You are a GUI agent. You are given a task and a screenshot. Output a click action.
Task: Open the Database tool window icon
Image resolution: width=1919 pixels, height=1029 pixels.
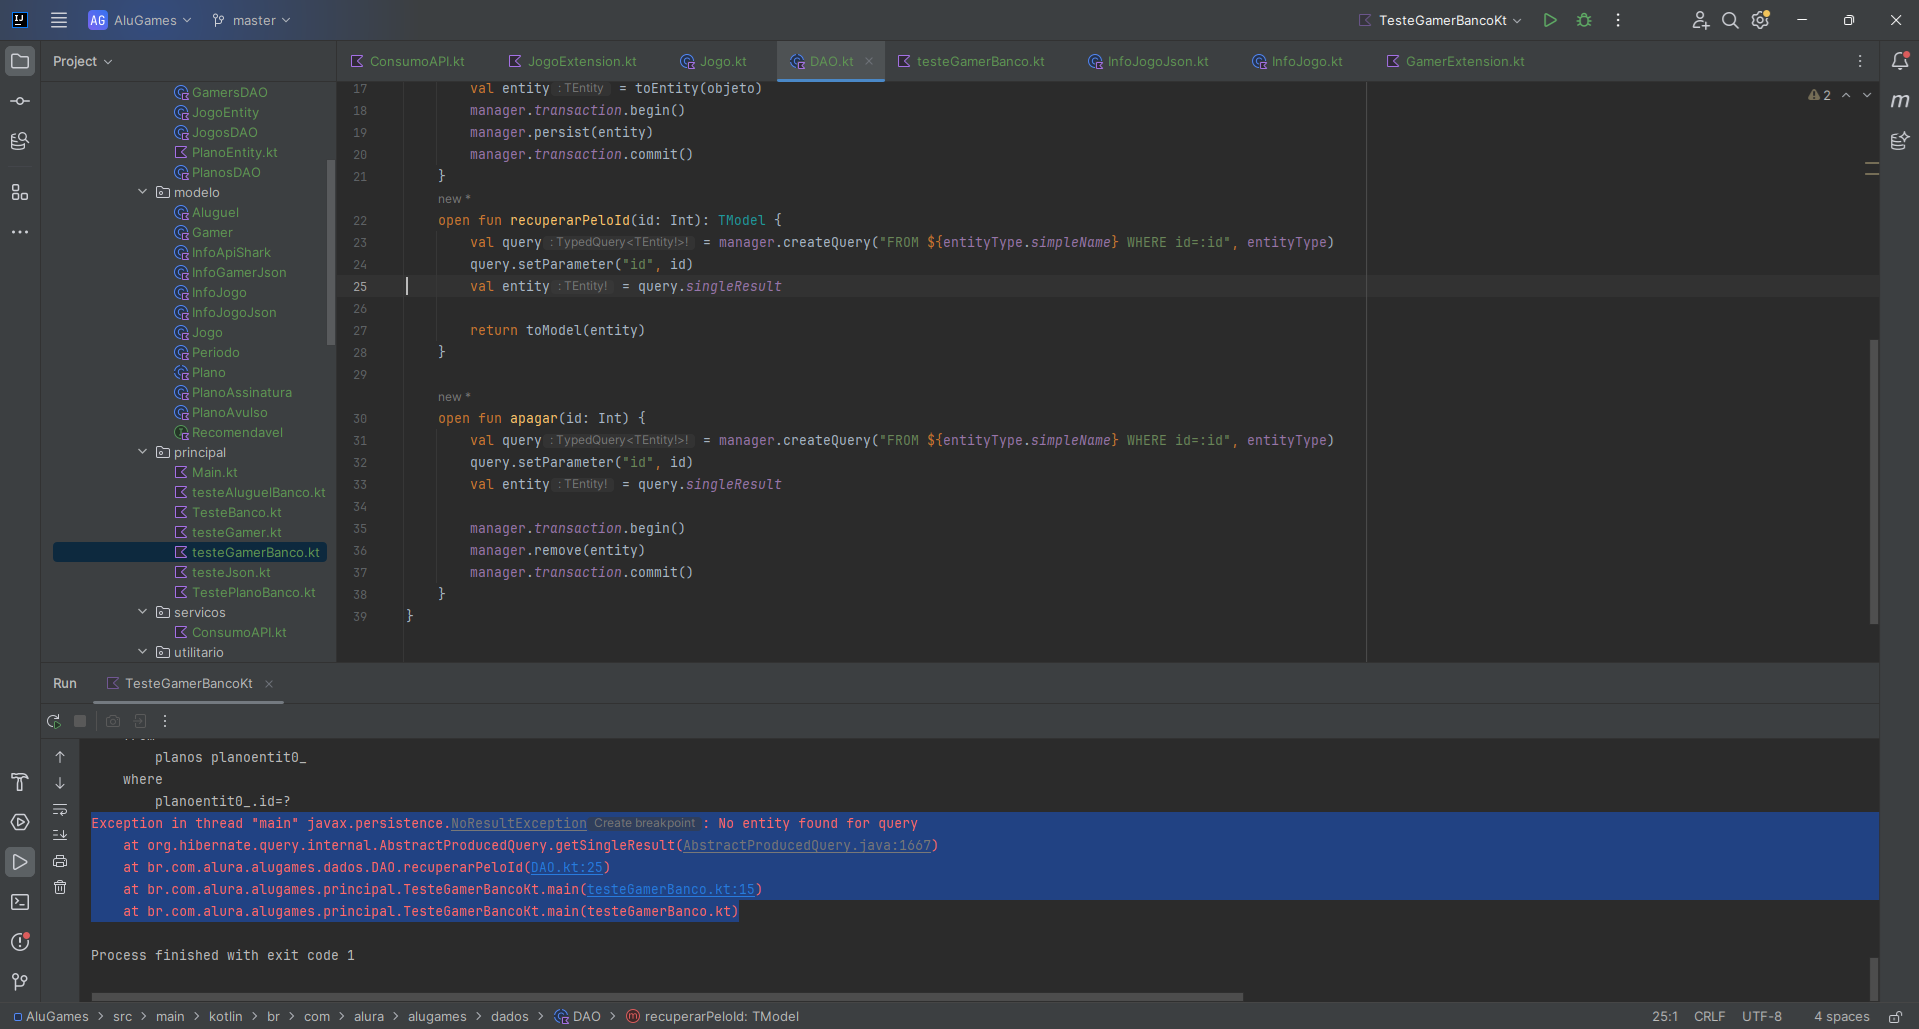click(20, 141)
